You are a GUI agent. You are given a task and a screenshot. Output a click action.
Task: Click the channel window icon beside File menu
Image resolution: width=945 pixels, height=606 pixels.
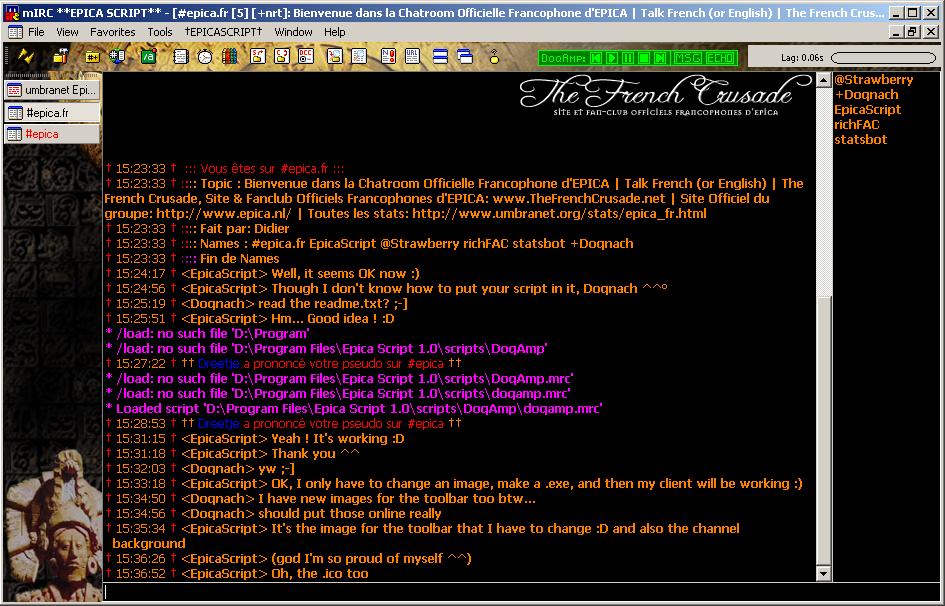click(15, 32)
